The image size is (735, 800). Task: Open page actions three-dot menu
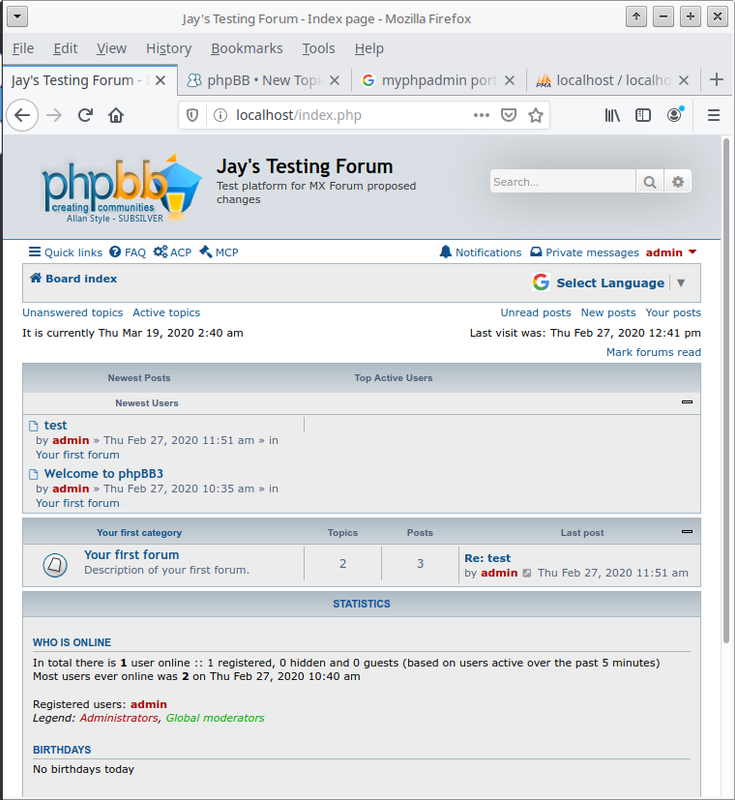[481, 115]
